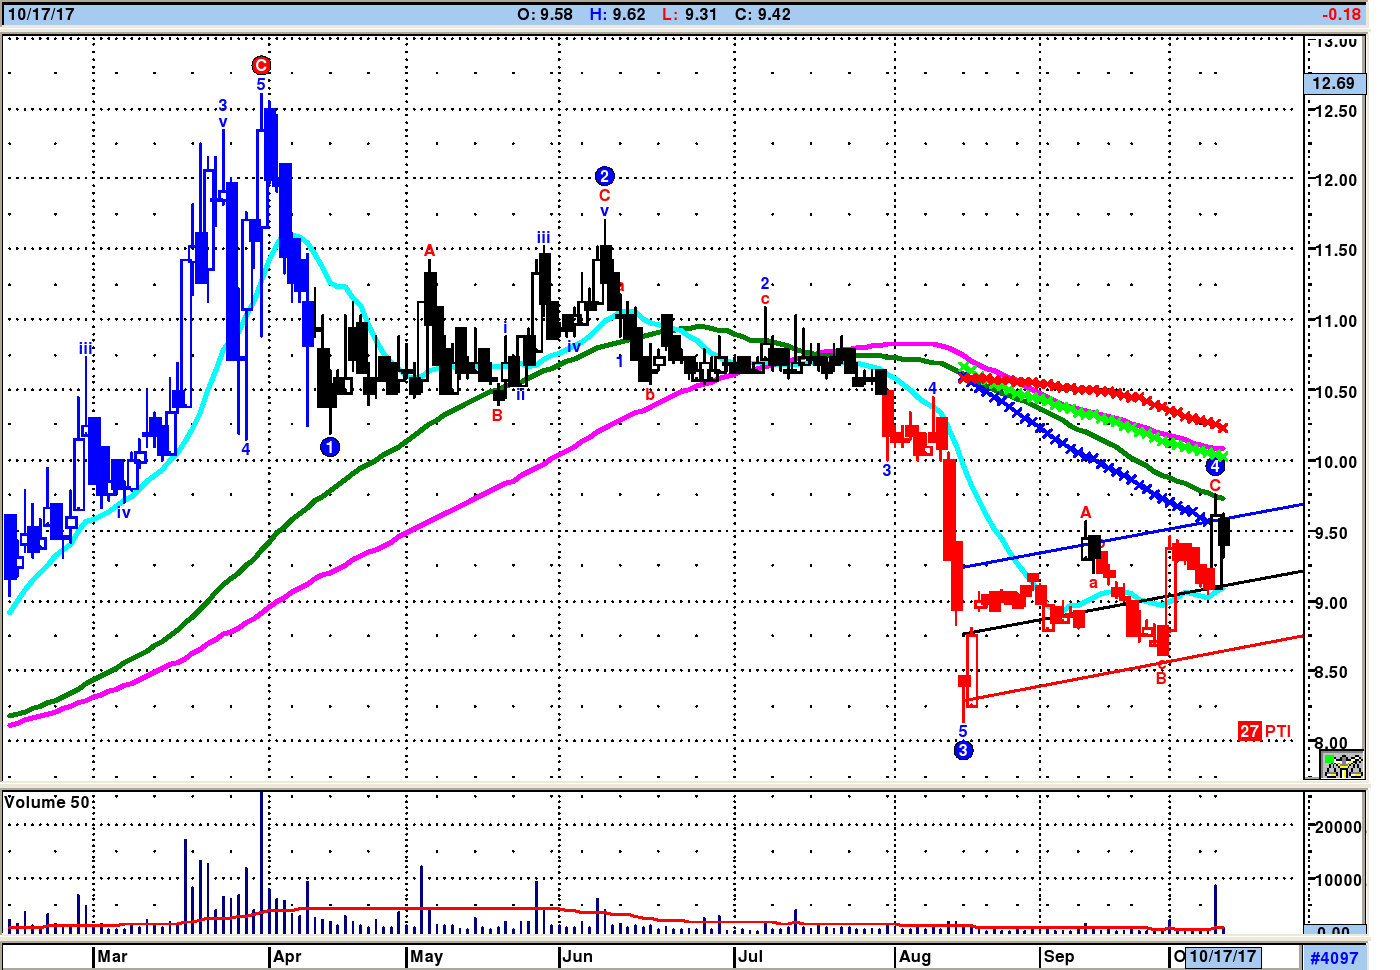Click the #4097 bar count box

[x=1334, y=957]
